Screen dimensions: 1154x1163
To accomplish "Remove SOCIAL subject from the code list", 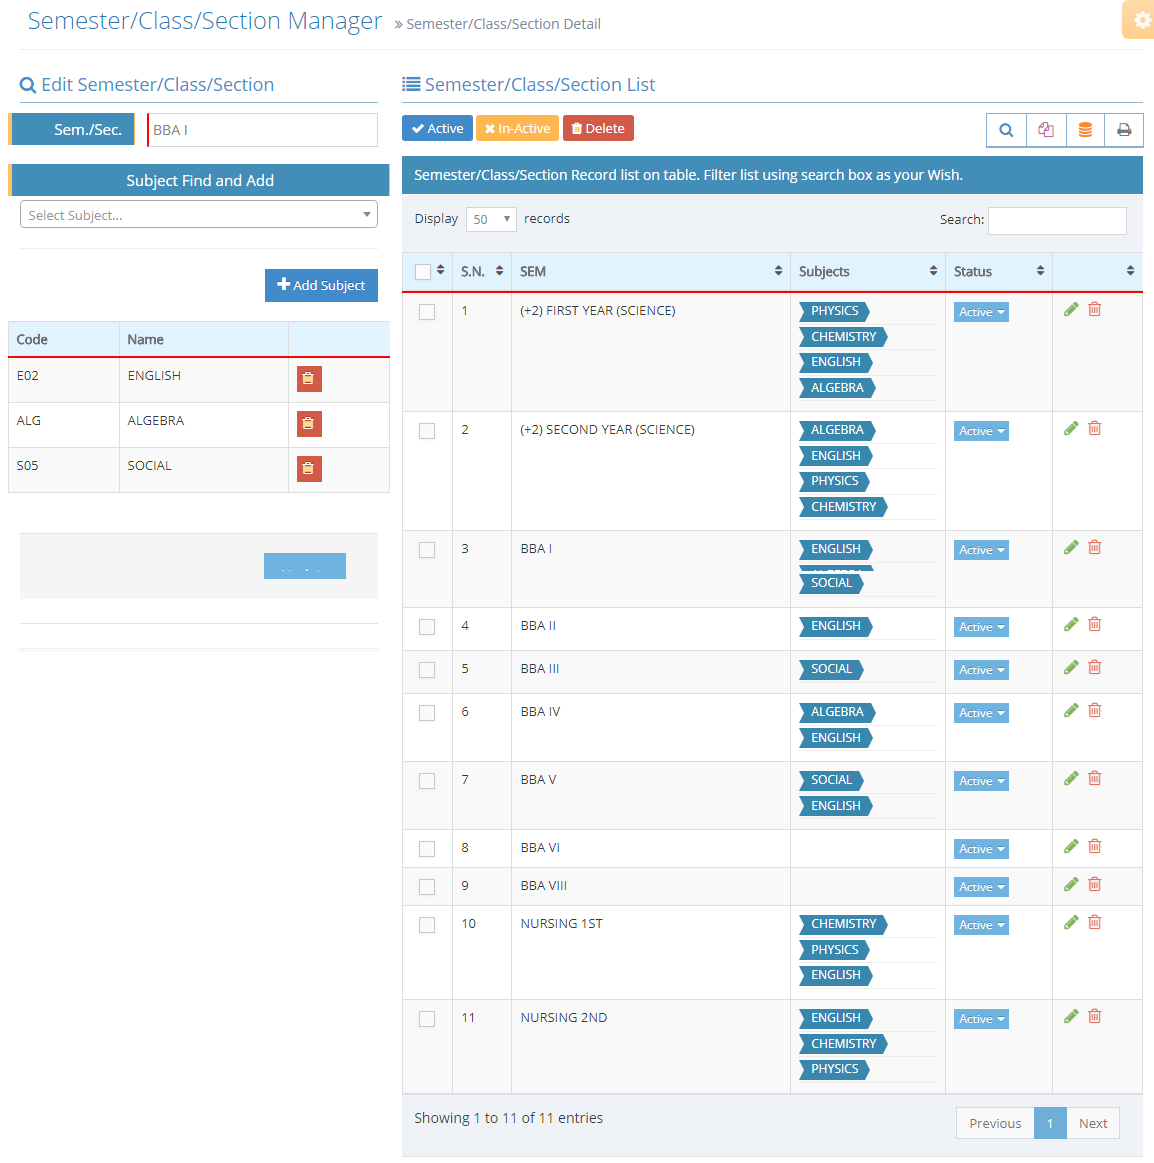I will [x=309, y=469].
